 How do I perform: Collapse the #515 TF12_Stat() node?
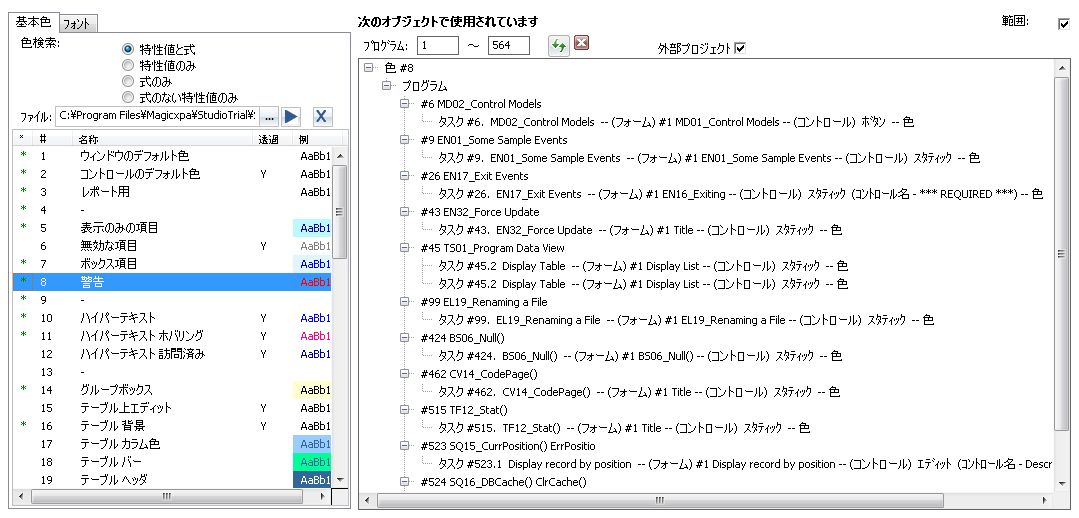tap(404, 410)
